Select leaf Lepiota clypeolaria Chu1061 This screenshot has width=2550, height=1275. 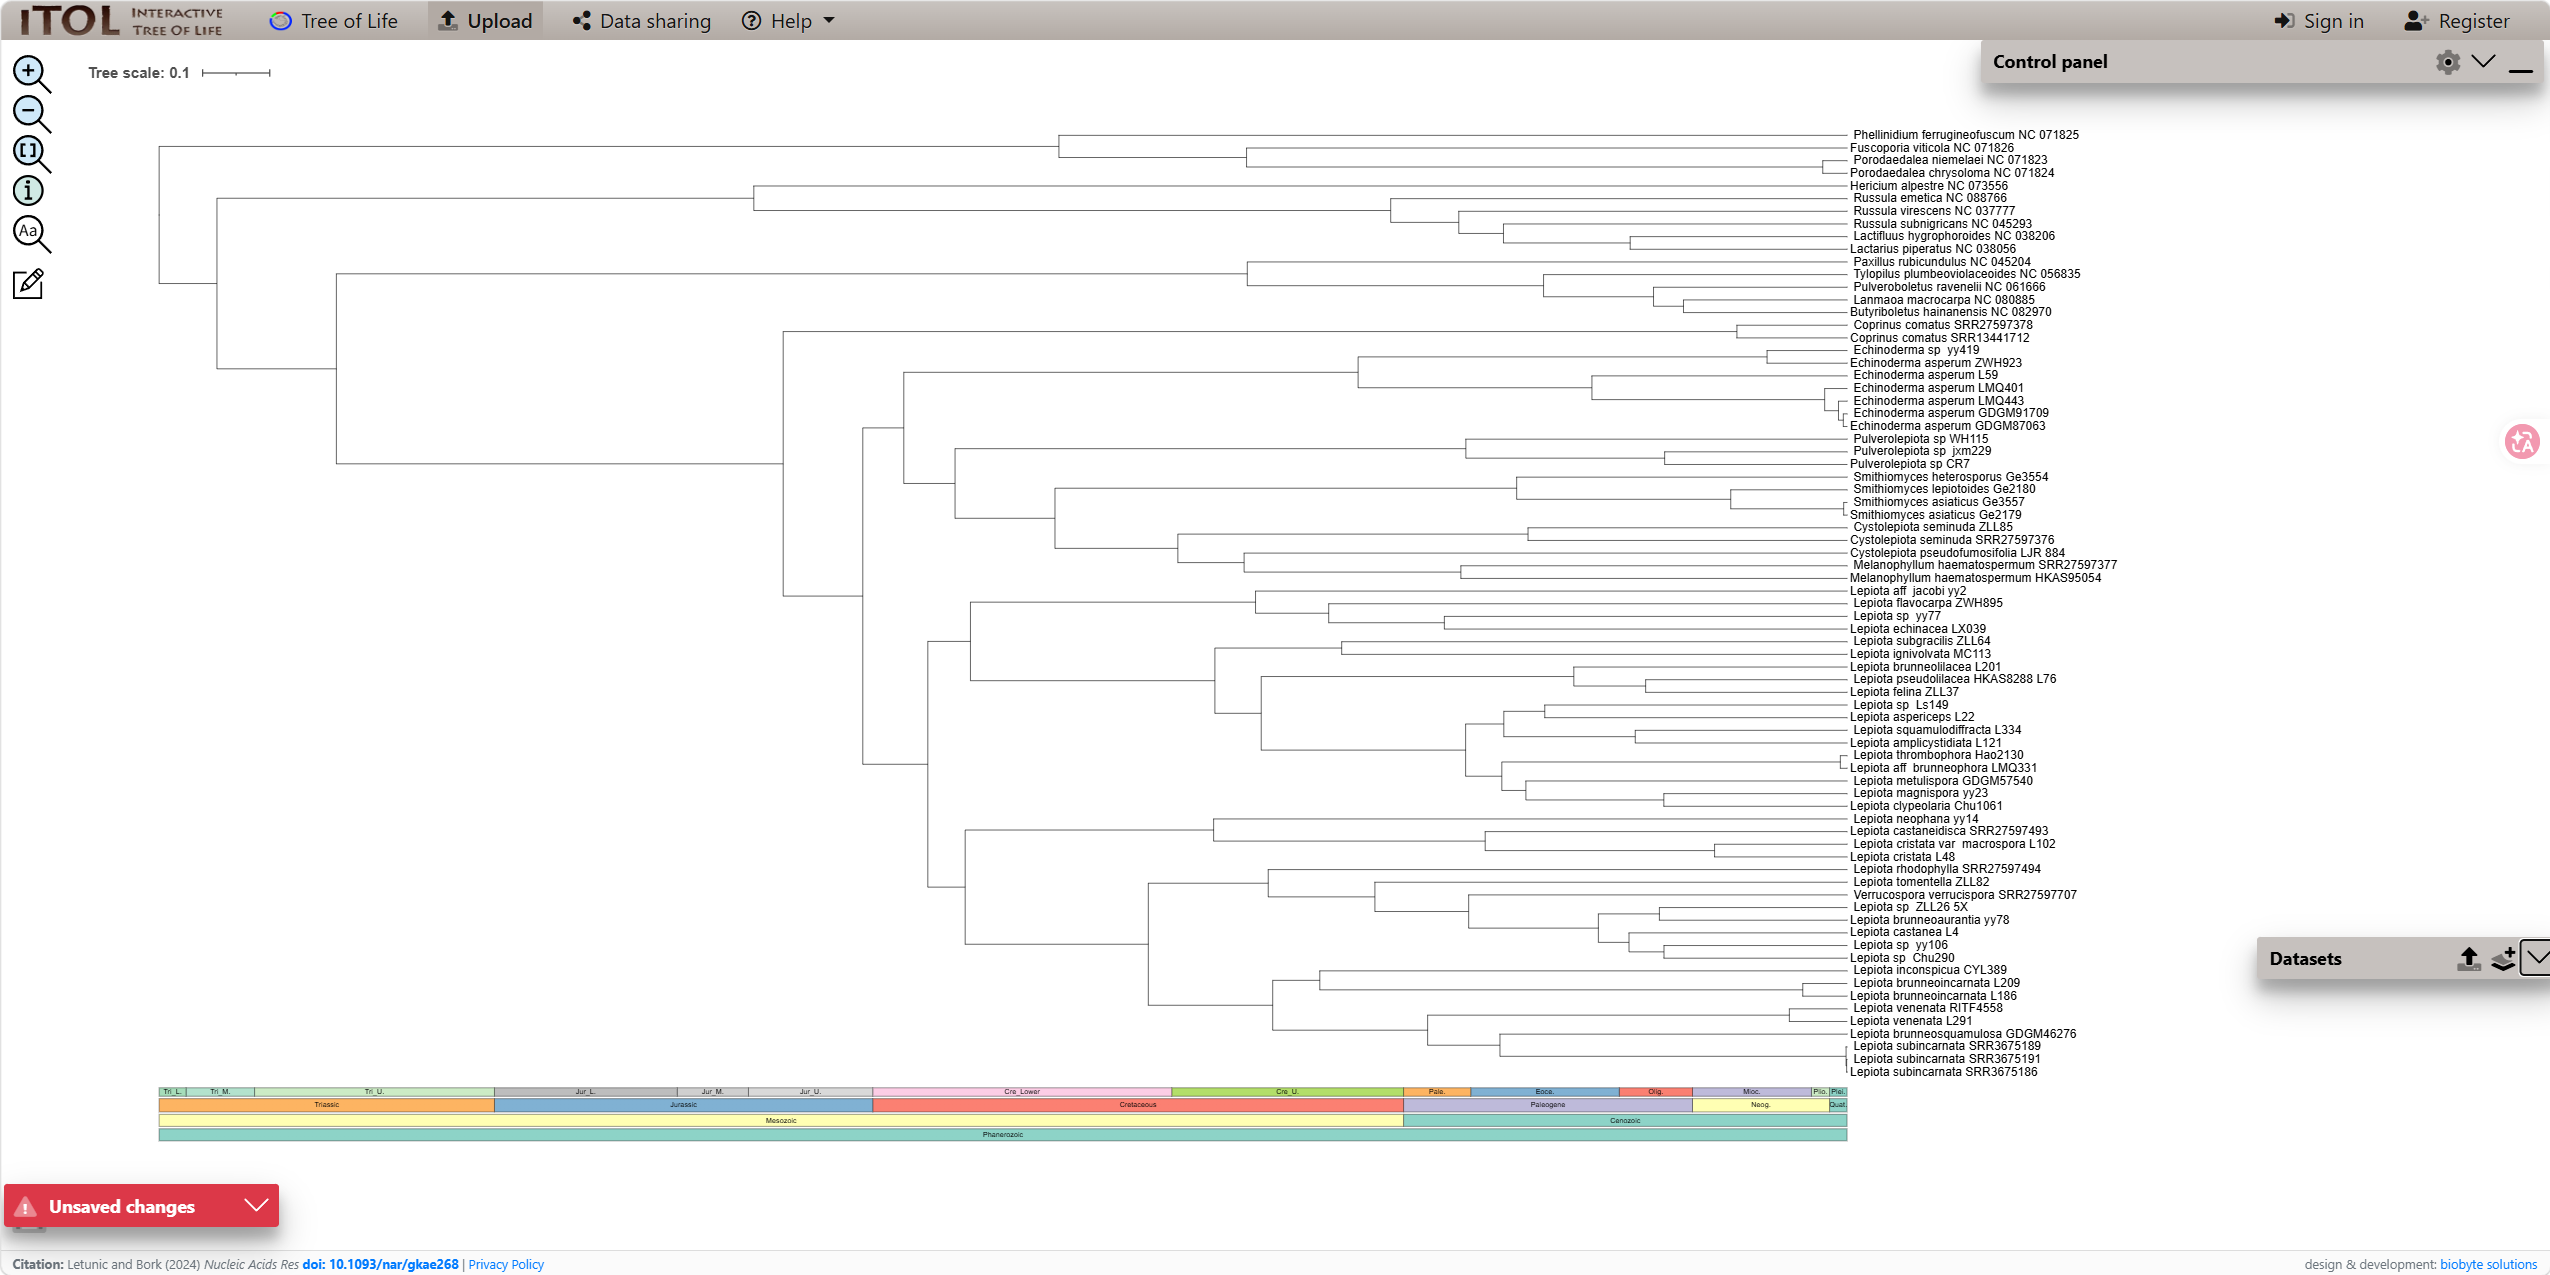[1925, 806]
